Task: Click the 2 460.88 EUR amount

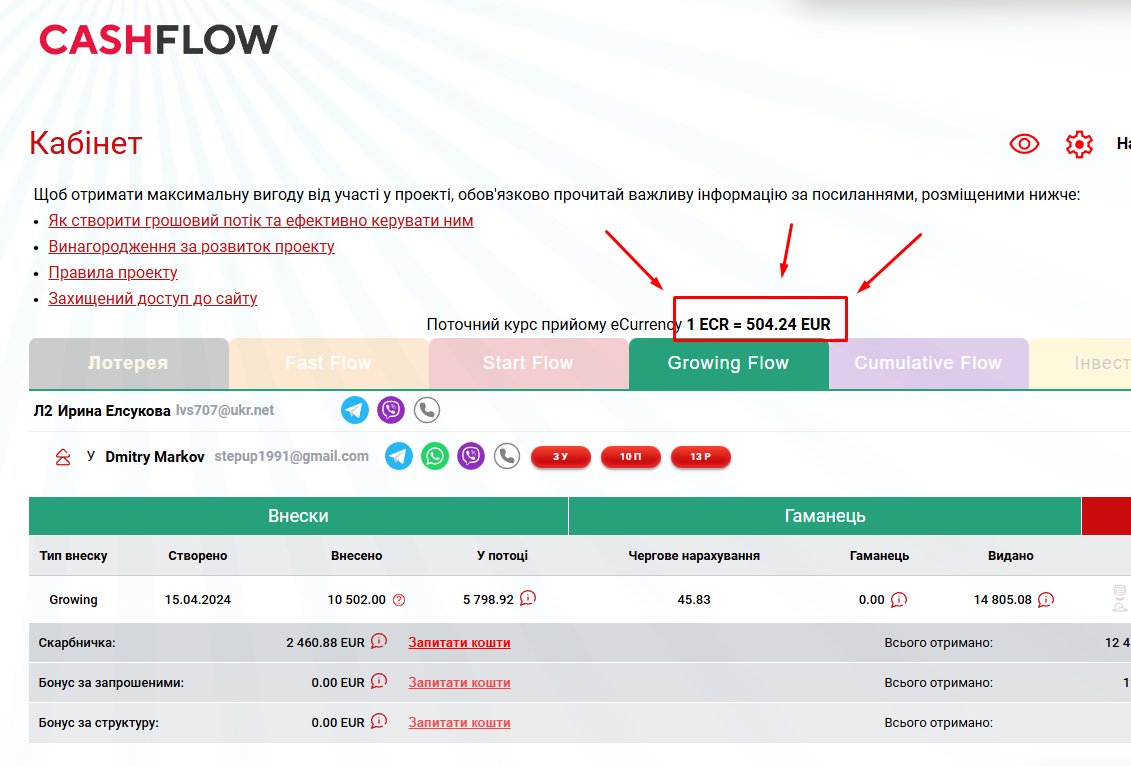Action: 325,643
